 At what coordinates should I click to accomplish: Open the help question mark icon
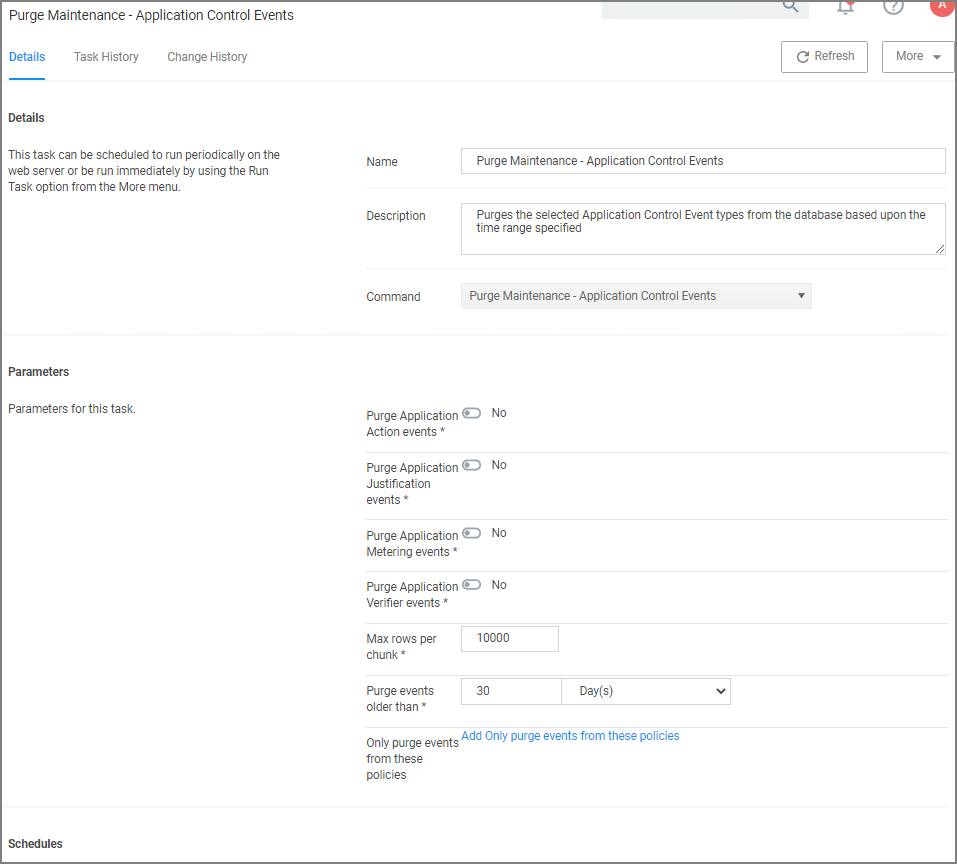click(893, 6)
